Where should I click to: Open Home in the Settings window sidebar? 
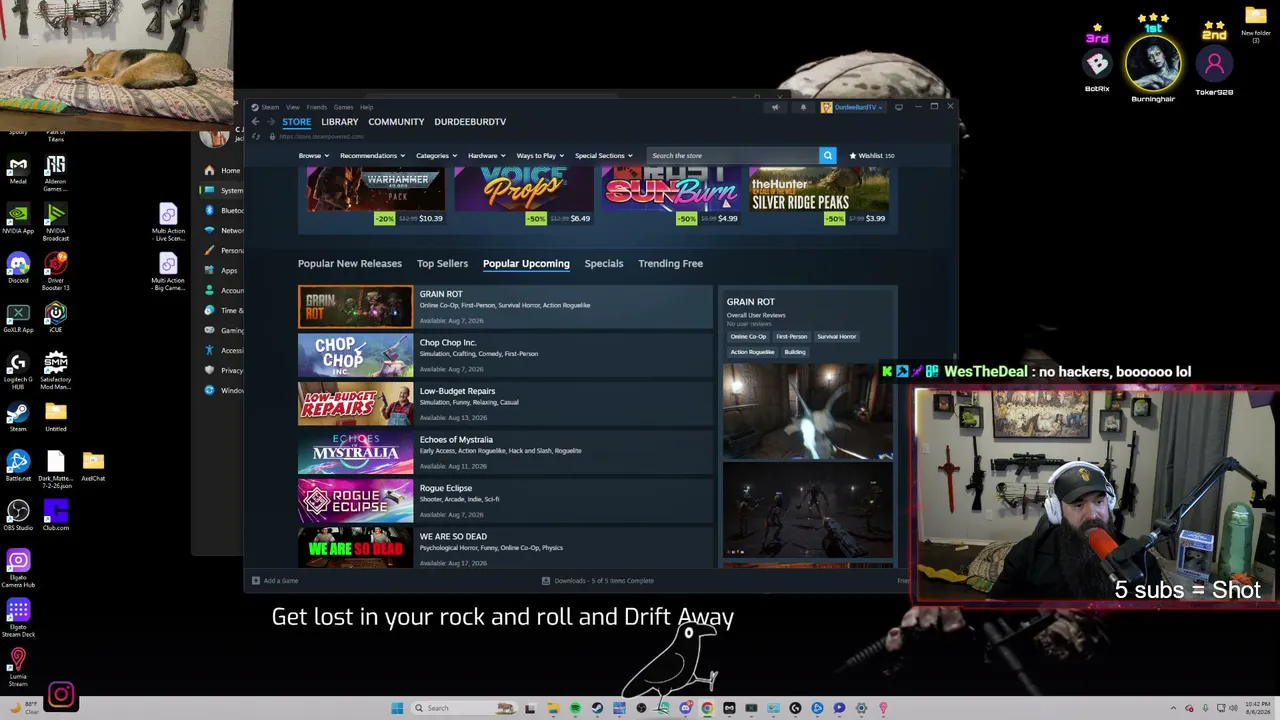222,170
